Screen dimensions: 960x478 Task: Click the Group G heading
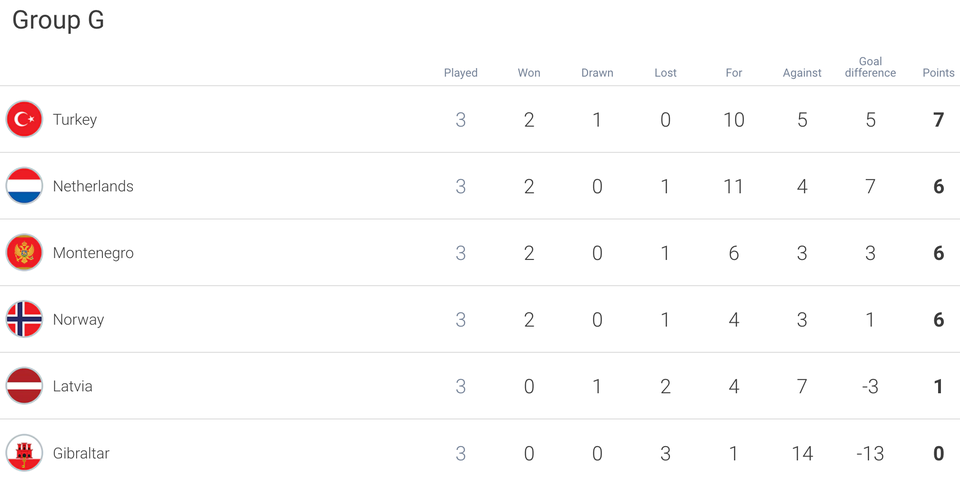pos(58,20)
